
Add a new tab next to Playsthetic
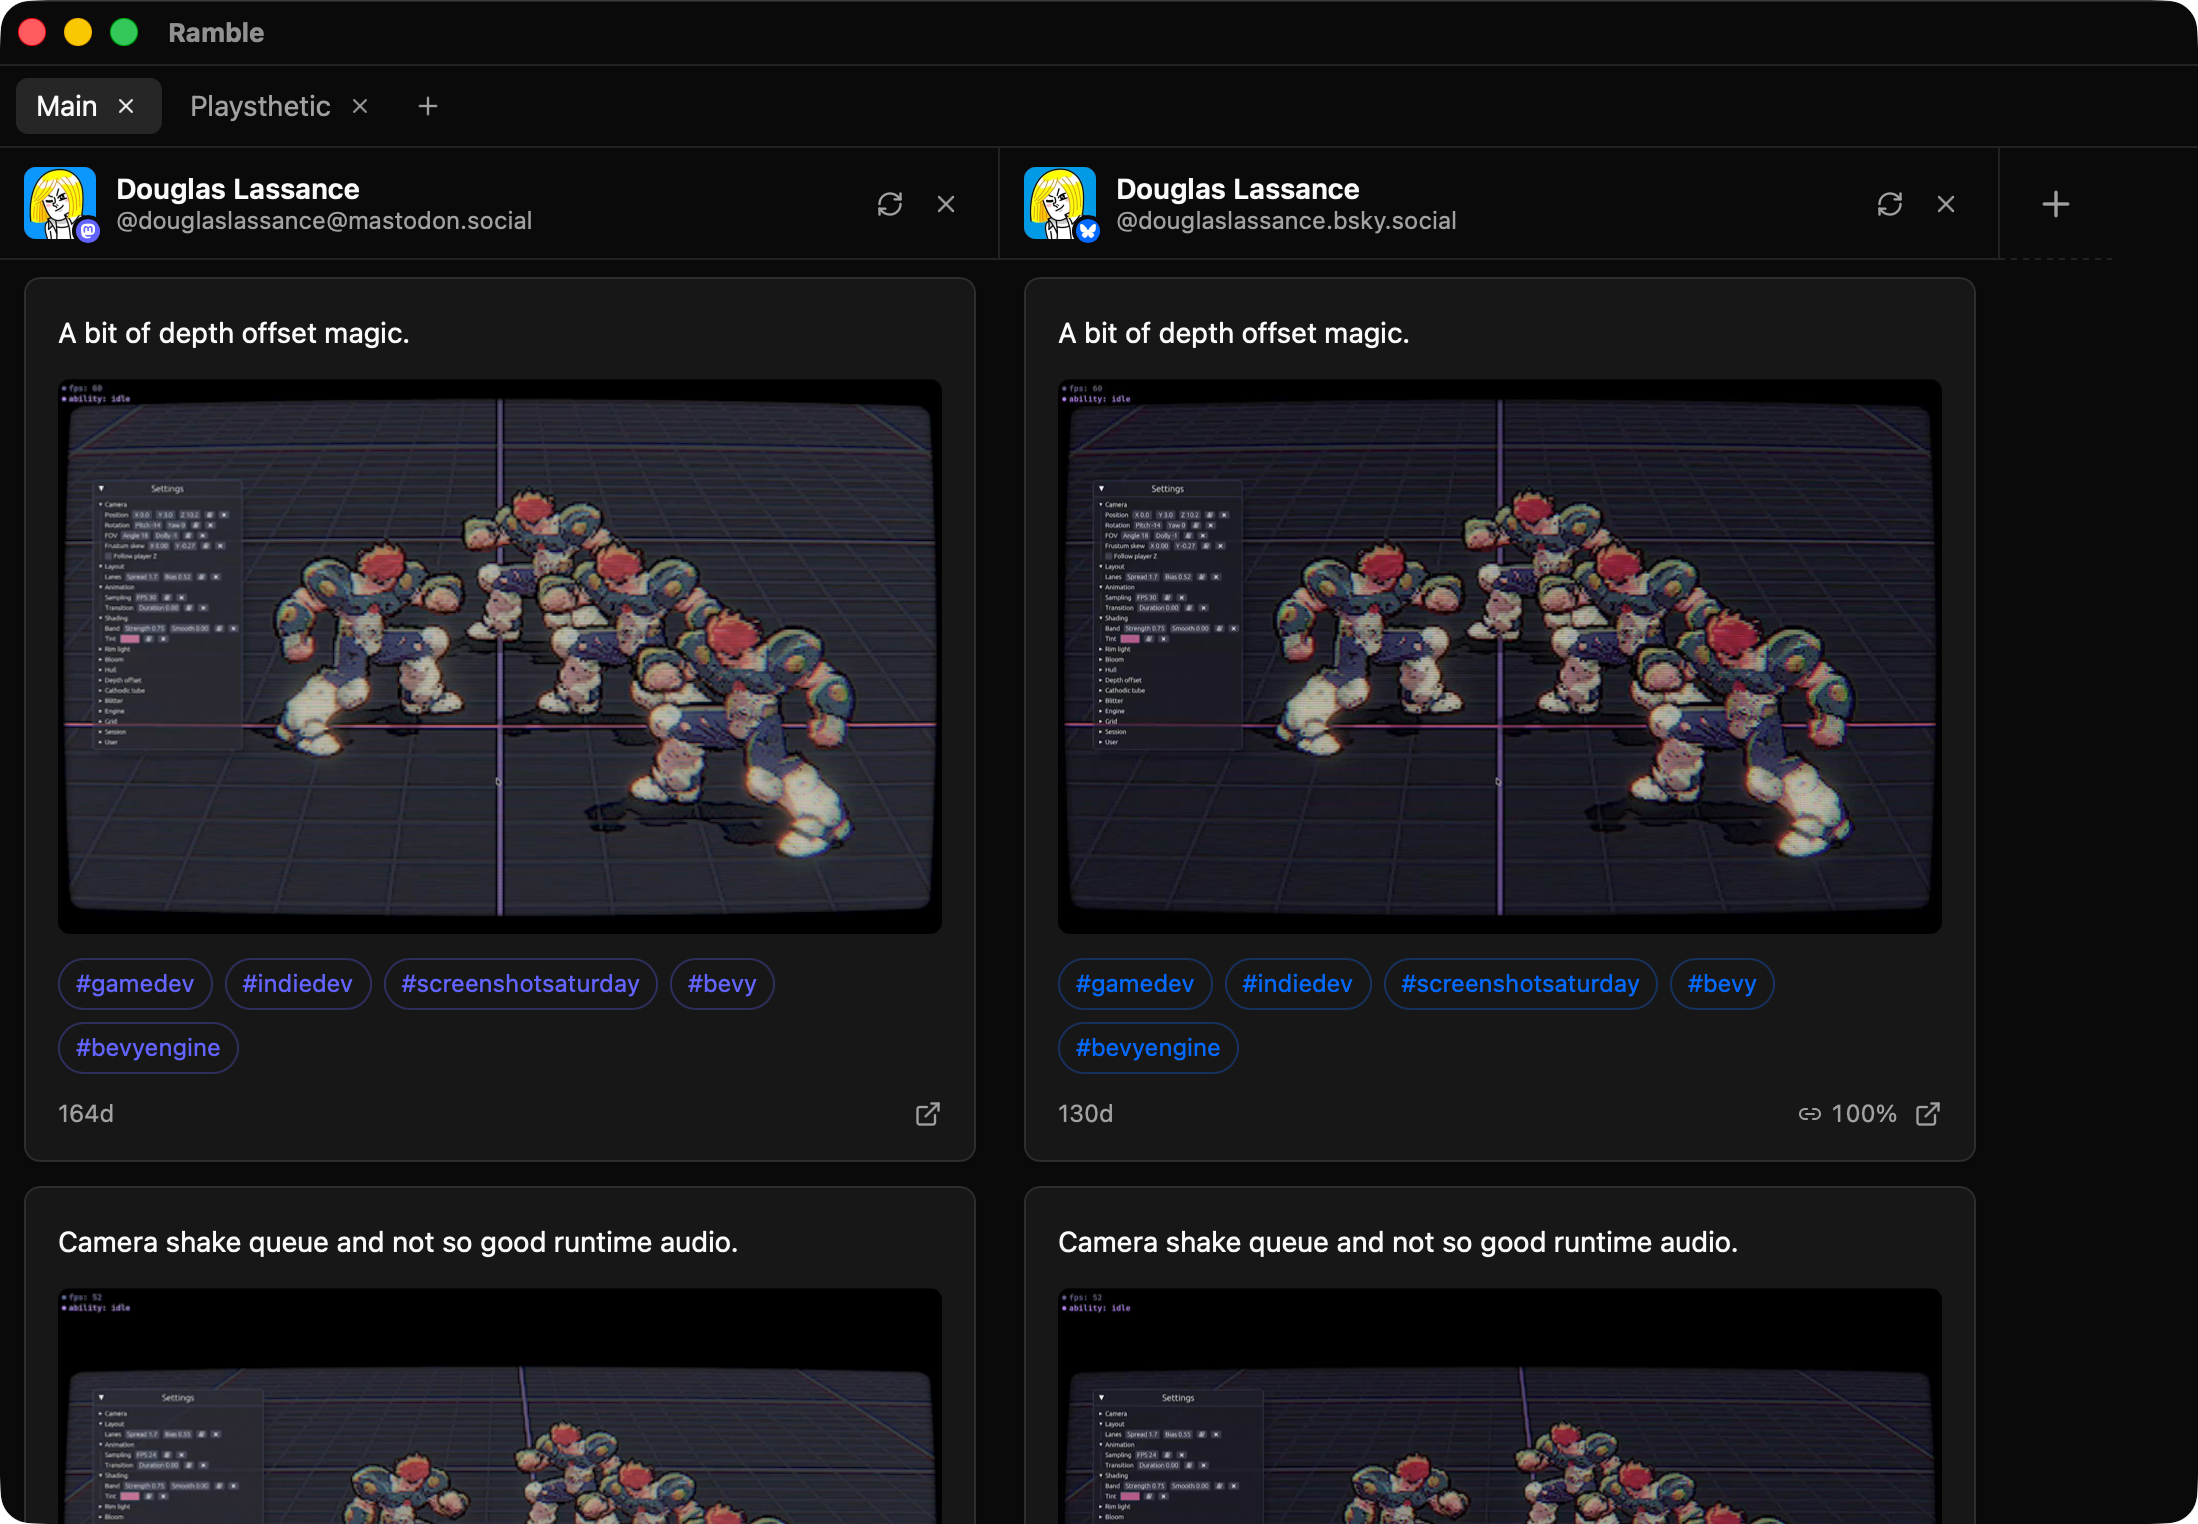(x=428, y=106)
